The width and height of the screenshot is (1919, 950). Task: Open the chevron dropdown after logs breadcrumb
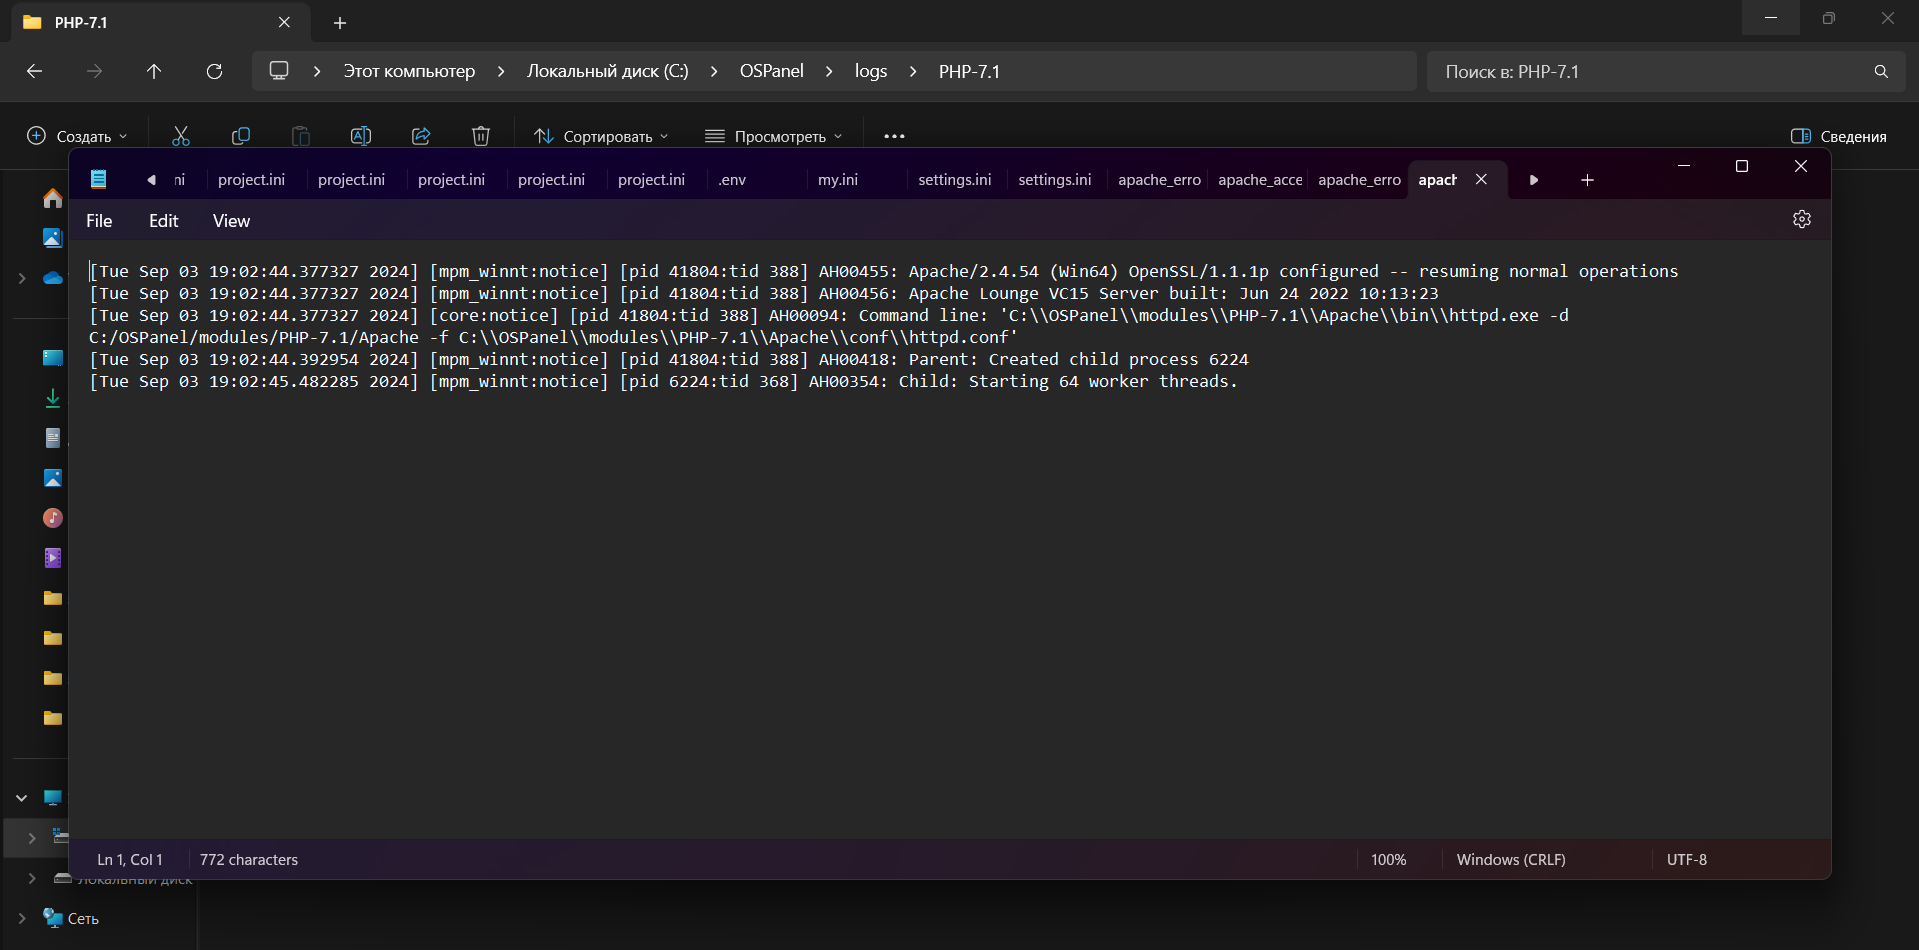(x=913, y=71)
